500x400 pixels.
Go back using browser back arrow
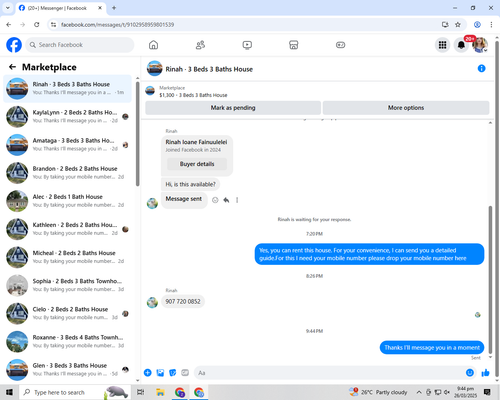9,25
